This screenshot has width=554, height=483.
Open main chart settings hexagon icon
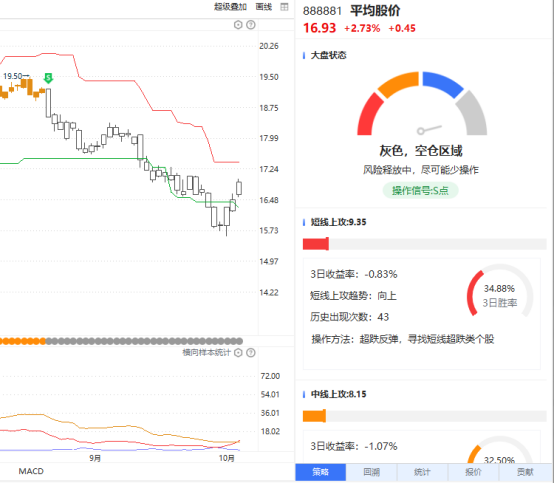tap(238, 25)
